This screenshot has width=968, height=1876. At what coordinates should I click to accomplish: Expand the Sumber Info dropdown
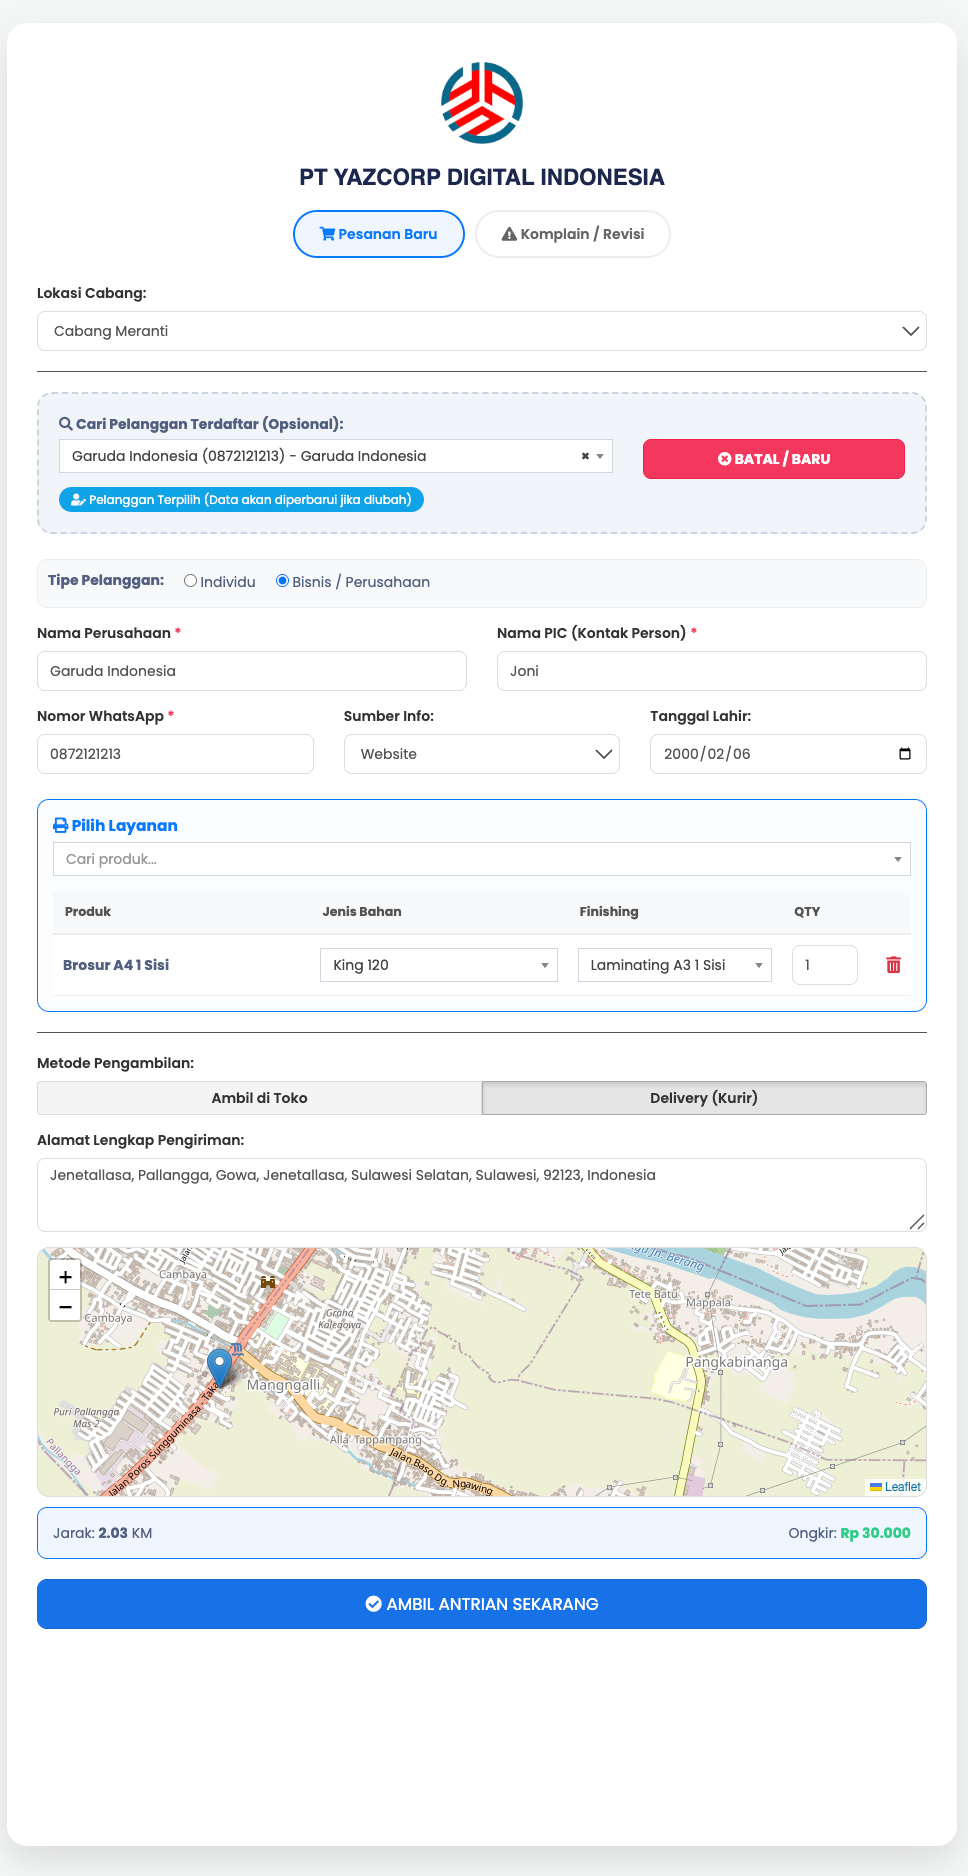[482, 754]
